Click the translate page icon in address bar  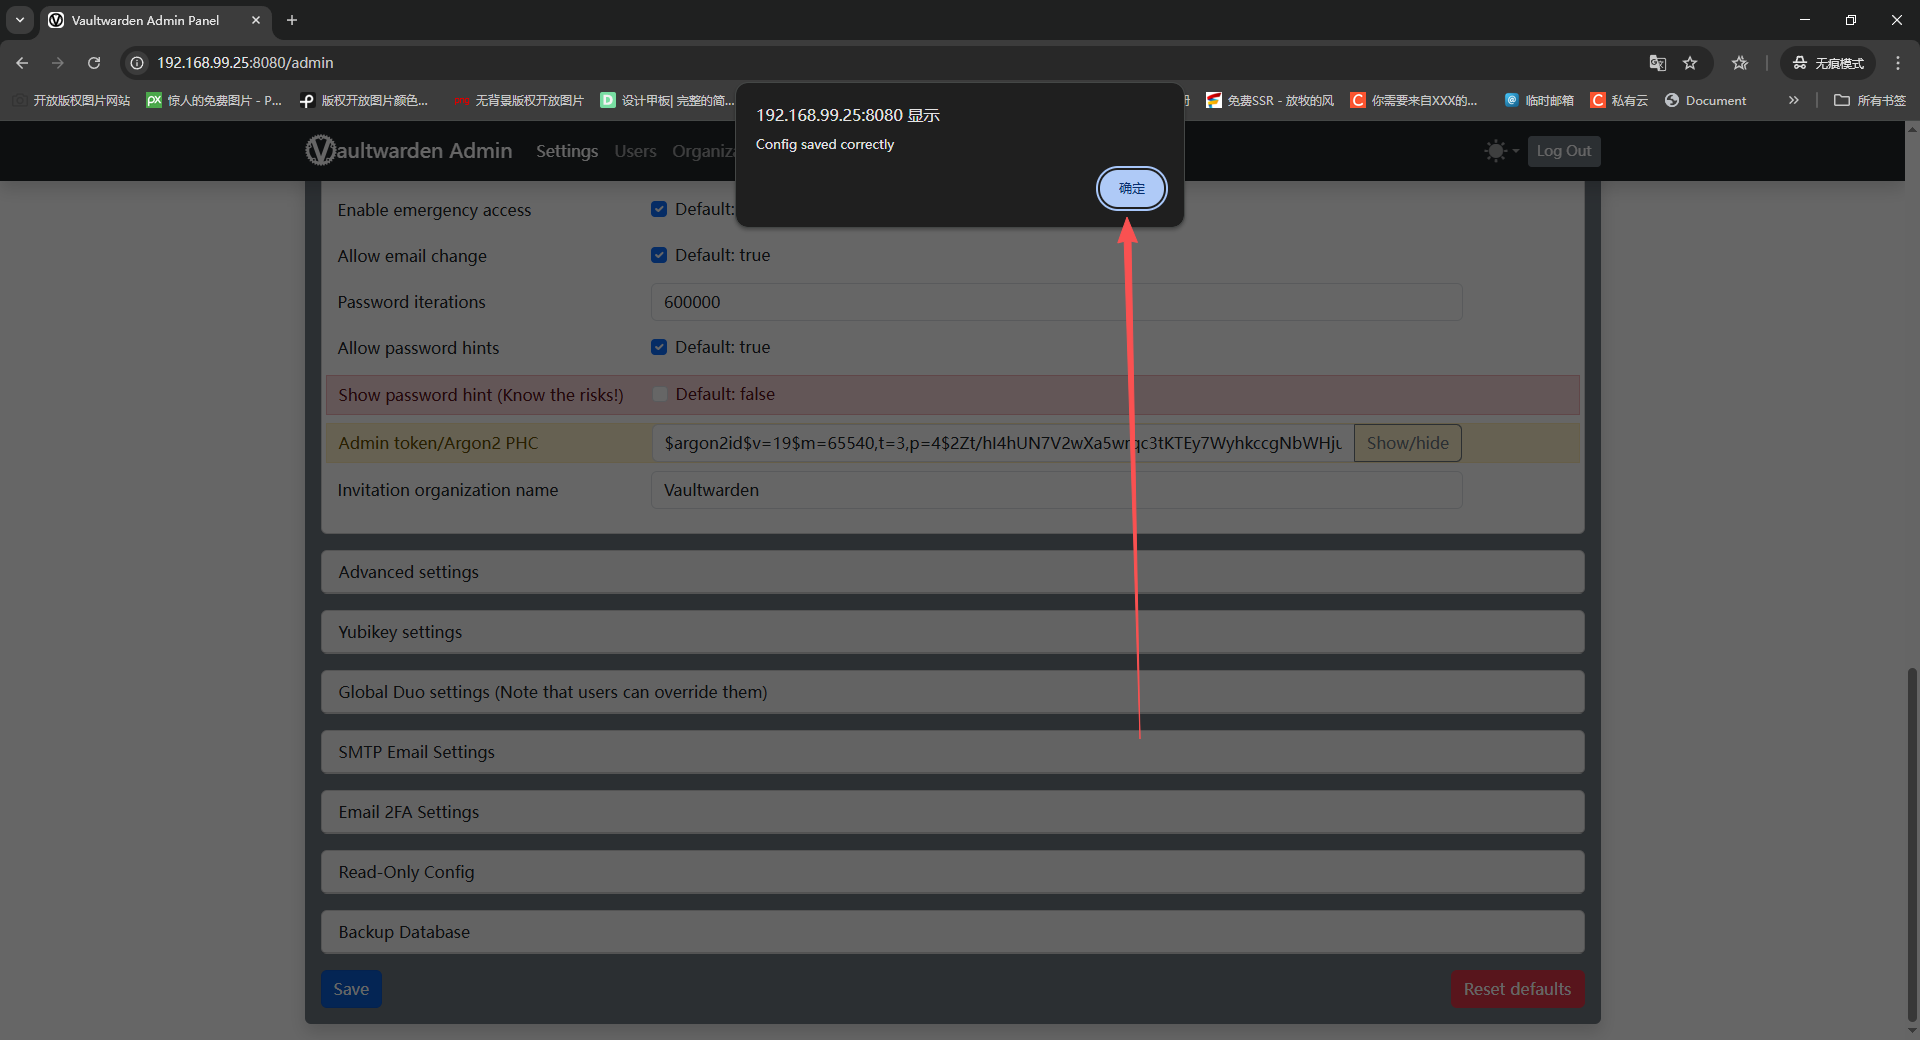pyautogui.click(x=1657, y=63)
